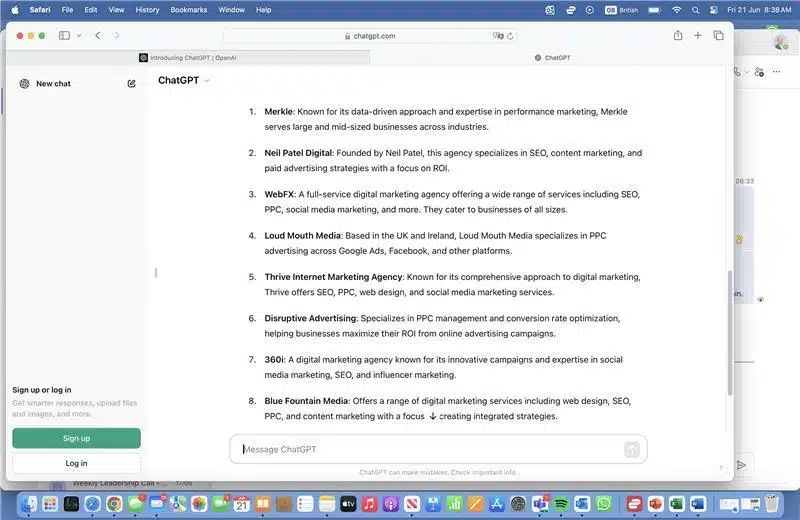The image size is (800, 520).
Task: Open the Safari menu in menu bar
Action: click(x=40, y=10)
